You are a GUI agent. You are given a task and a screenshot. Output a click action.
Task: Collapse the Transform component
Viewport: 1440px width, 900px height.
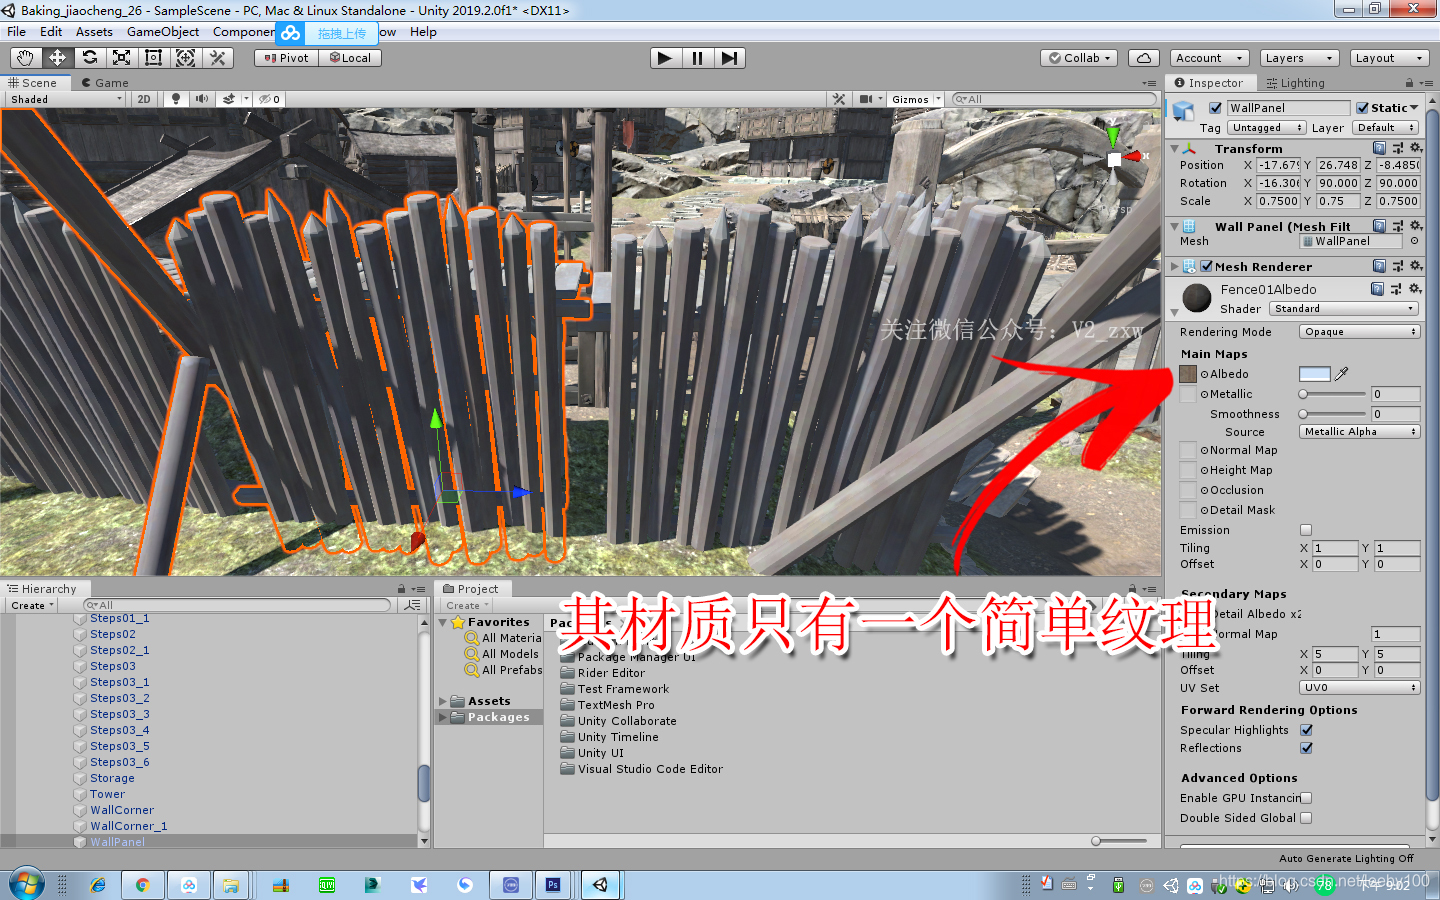click(1175, 148)
